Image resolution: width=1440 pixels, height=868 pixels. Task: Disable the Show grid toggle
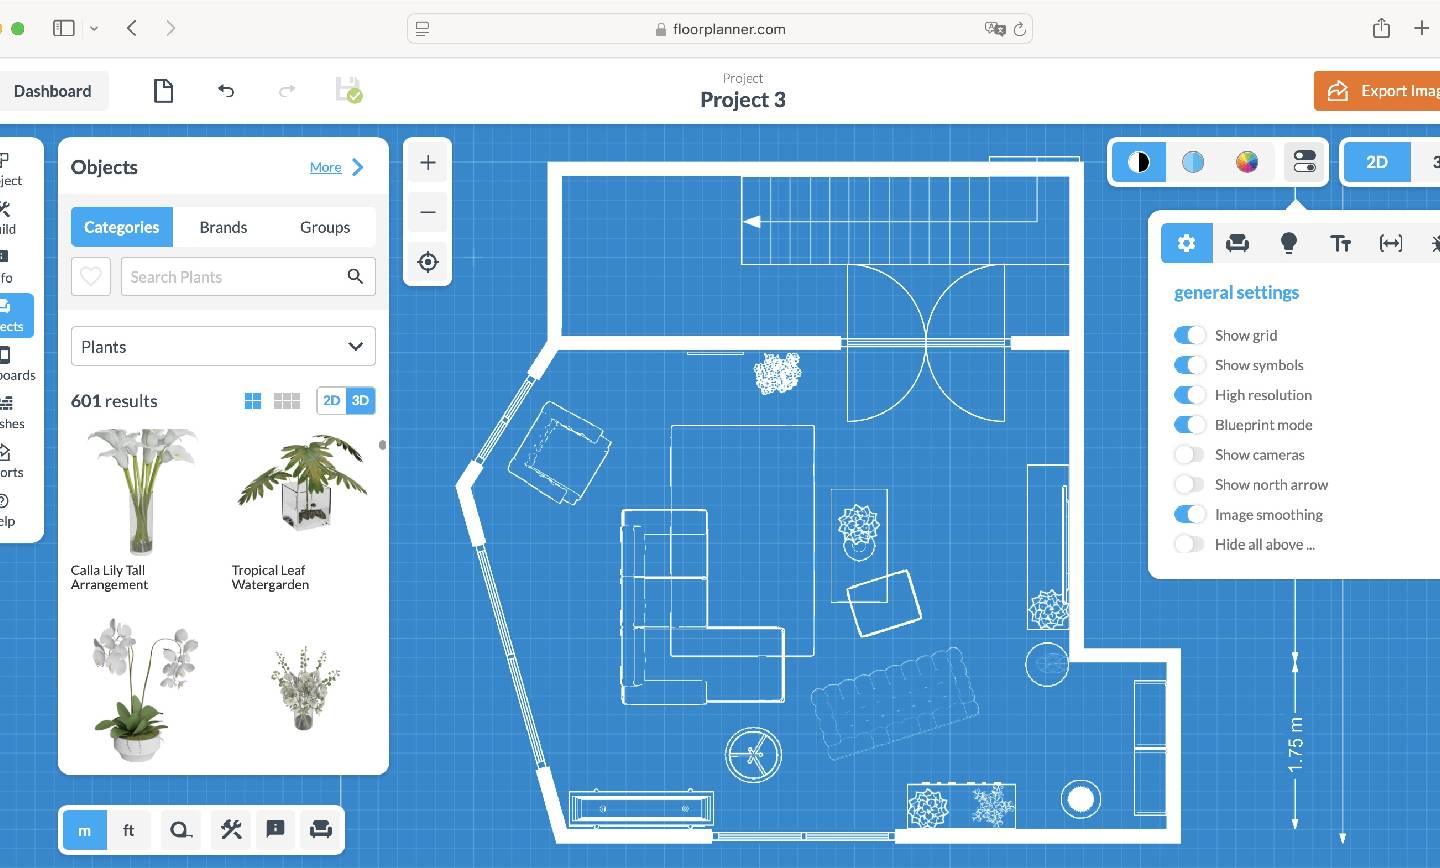click(x=1189, y=335)
